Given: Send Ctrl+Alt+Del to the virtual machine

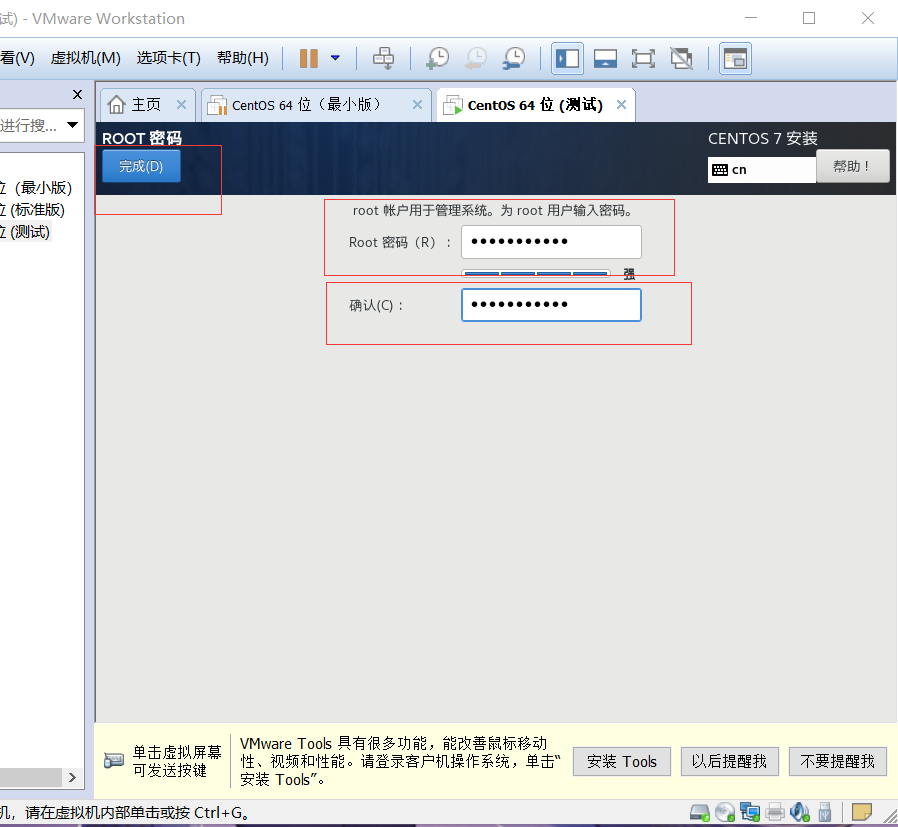Looking at the screenshot, I should (x=383, y=58).
